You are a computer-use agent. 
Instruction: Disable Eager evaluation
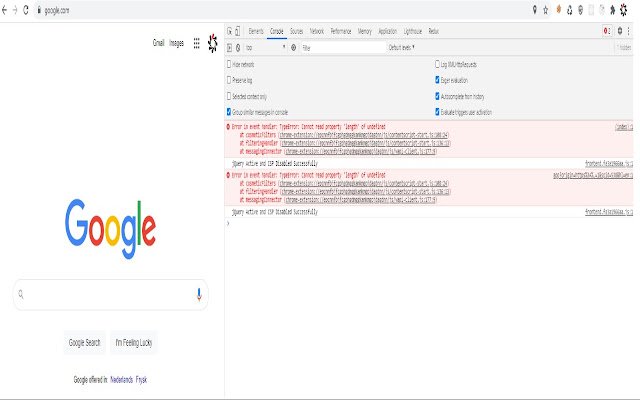438,80
